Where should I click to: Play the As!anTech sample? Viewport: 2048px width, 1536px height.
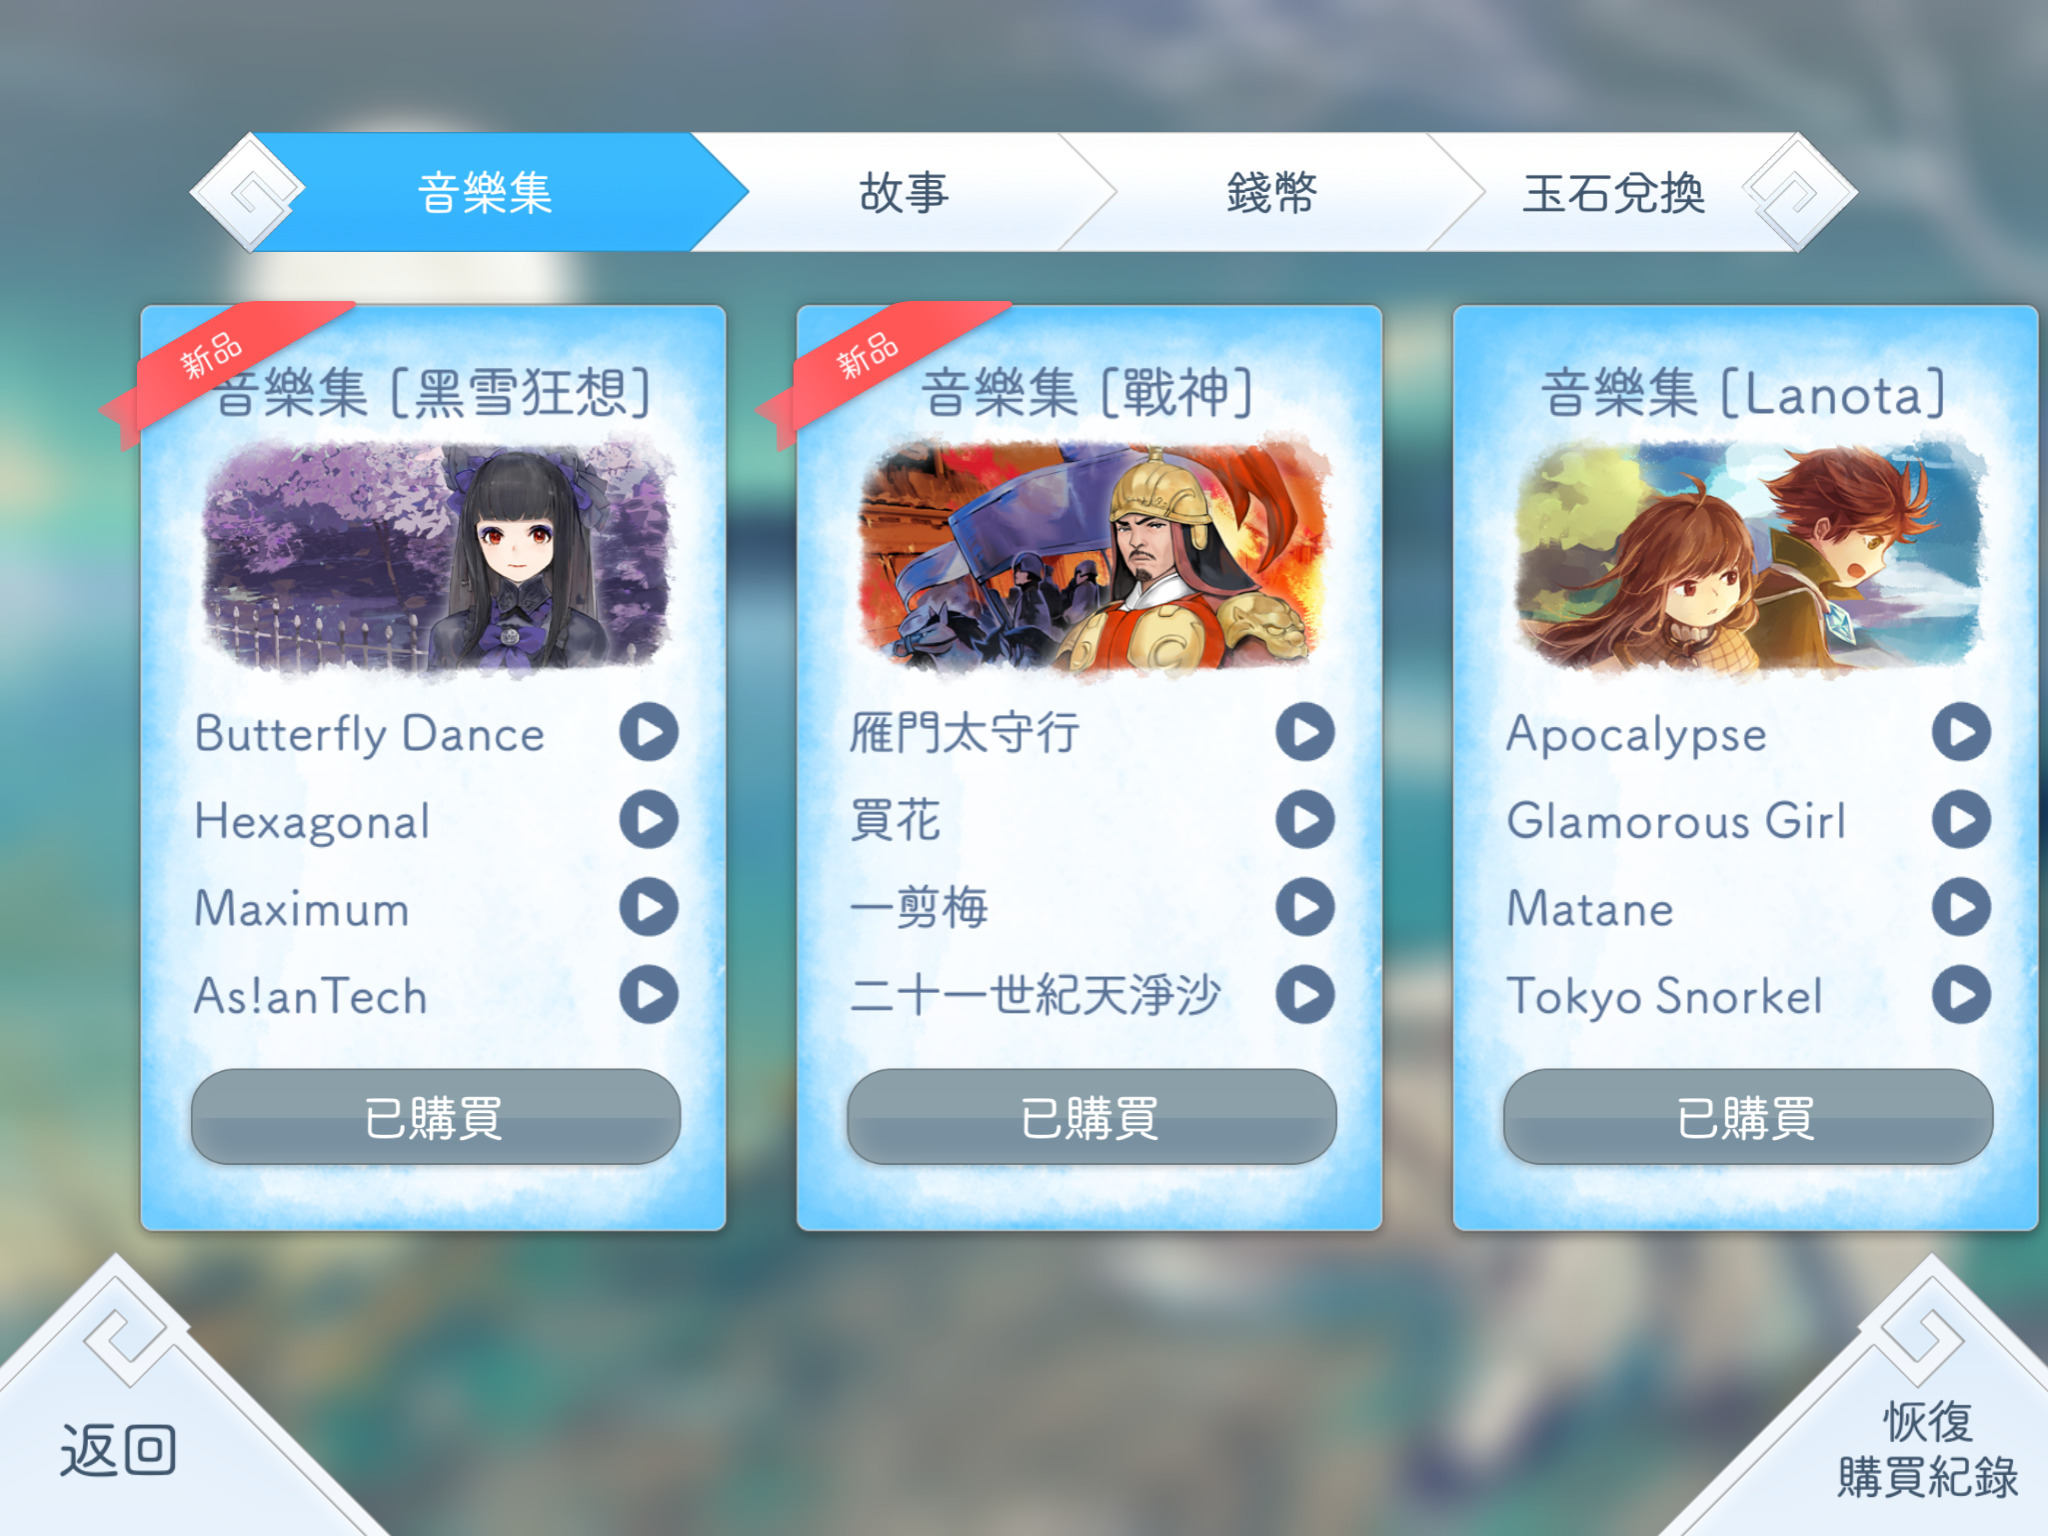(649, 995)
